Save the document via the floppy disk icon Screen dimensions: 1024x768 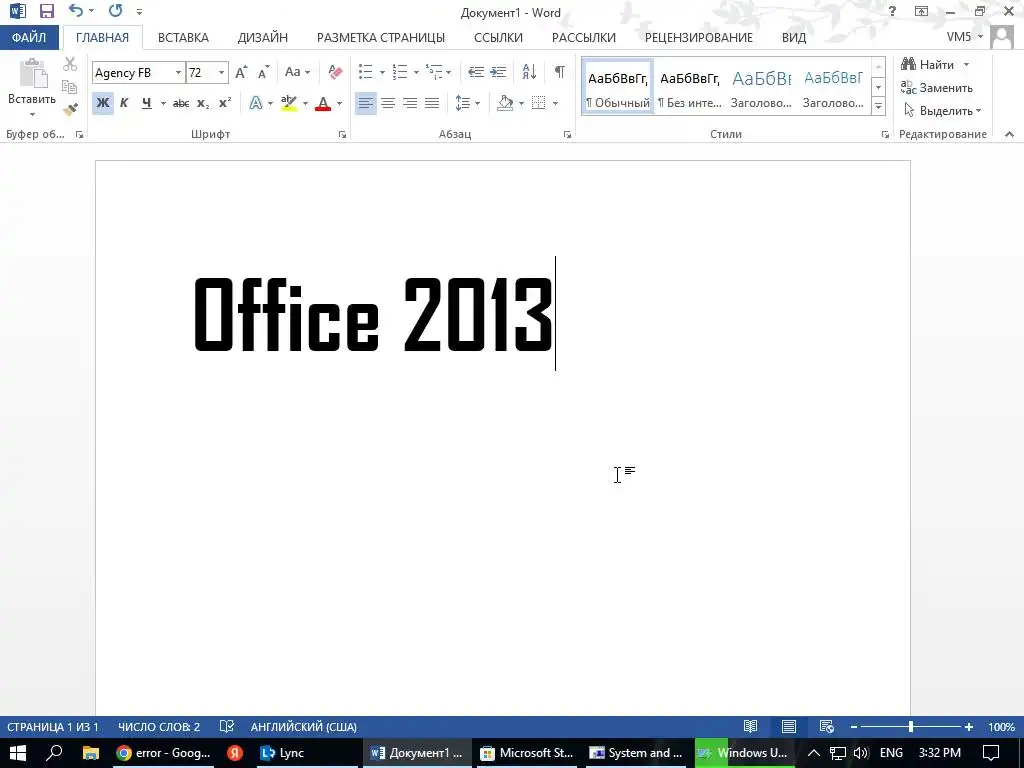(46, 11)
